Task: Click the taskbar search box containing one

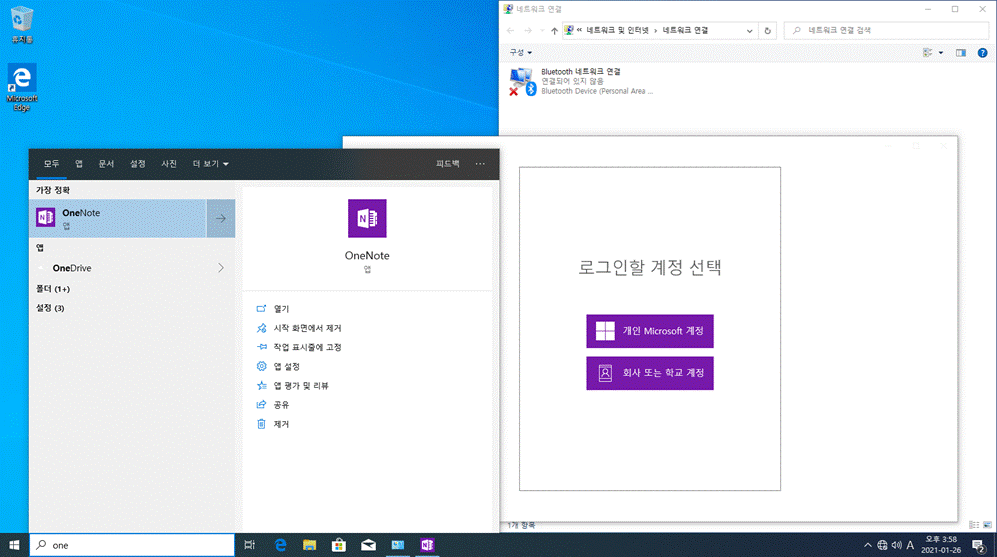Action: coord(132,545)
